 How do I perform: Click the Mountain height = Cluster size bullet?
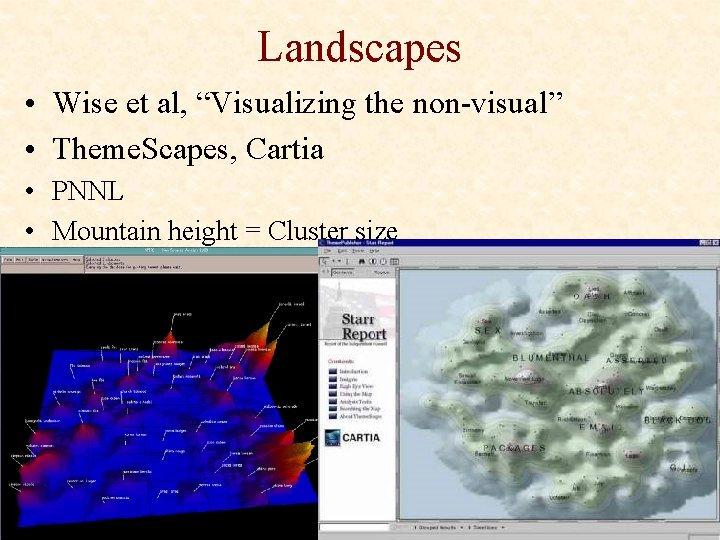pyautogui.click(x=225, y=231)
